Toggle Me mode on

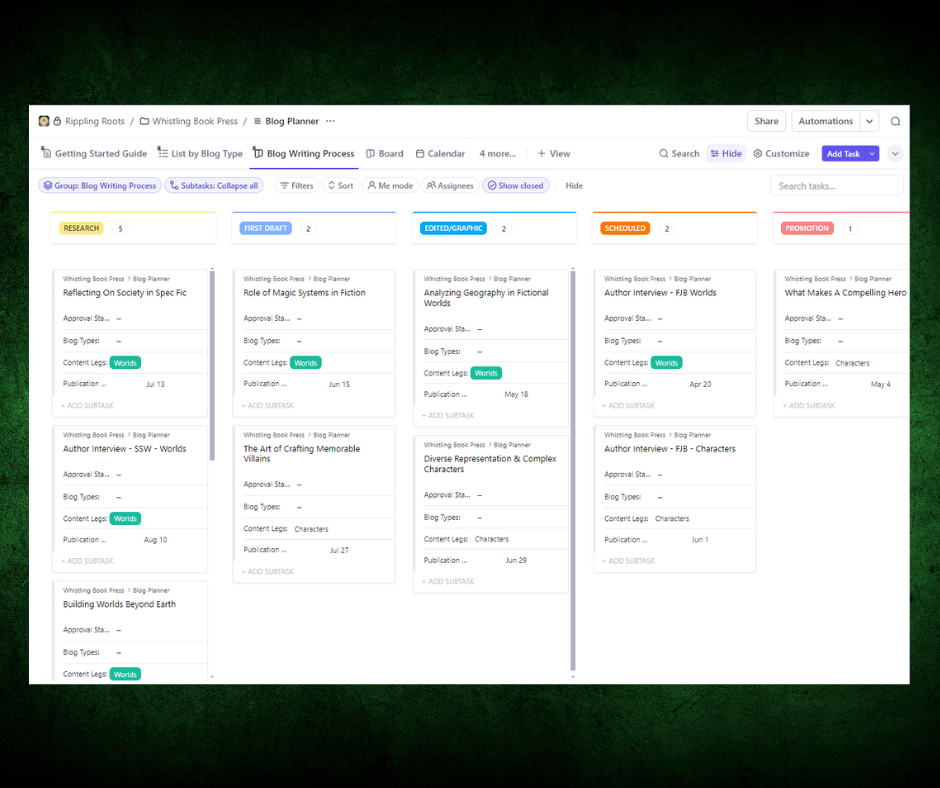[x=390, y=185]
